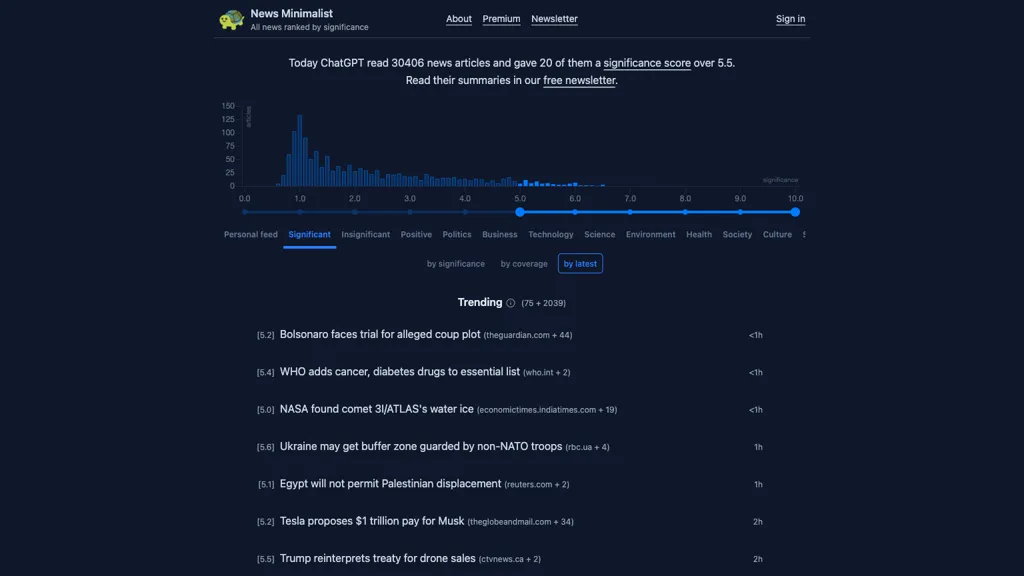Select the by latest sort option

[x=580, y=264]
